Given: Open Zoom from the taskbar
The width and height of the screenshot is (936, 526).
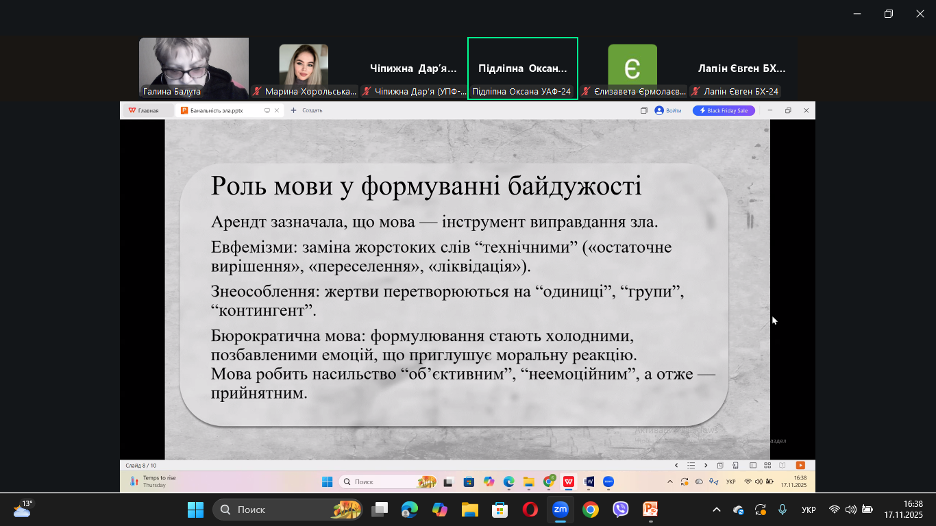Looking at the screenshot, I should [x=560, y=509].
